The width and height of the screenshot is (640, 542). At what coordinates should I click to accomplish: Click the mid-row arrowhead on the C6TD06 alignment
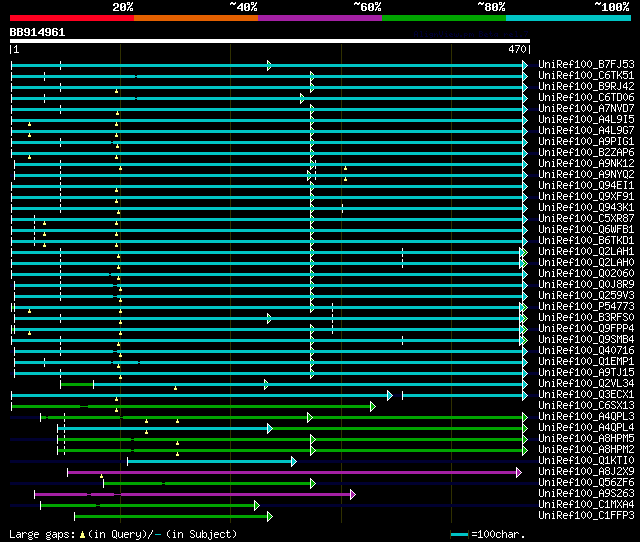click(x=302, y=98)
